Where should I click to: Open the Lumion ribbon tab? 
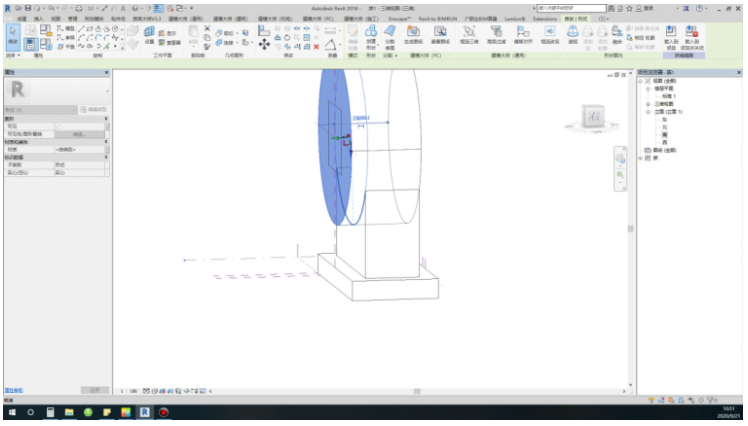(x=515, y=19)
